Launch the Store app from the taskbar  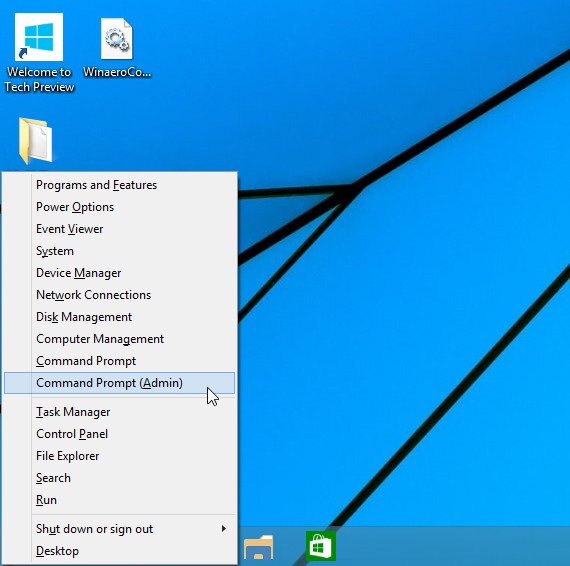point(320,546)
